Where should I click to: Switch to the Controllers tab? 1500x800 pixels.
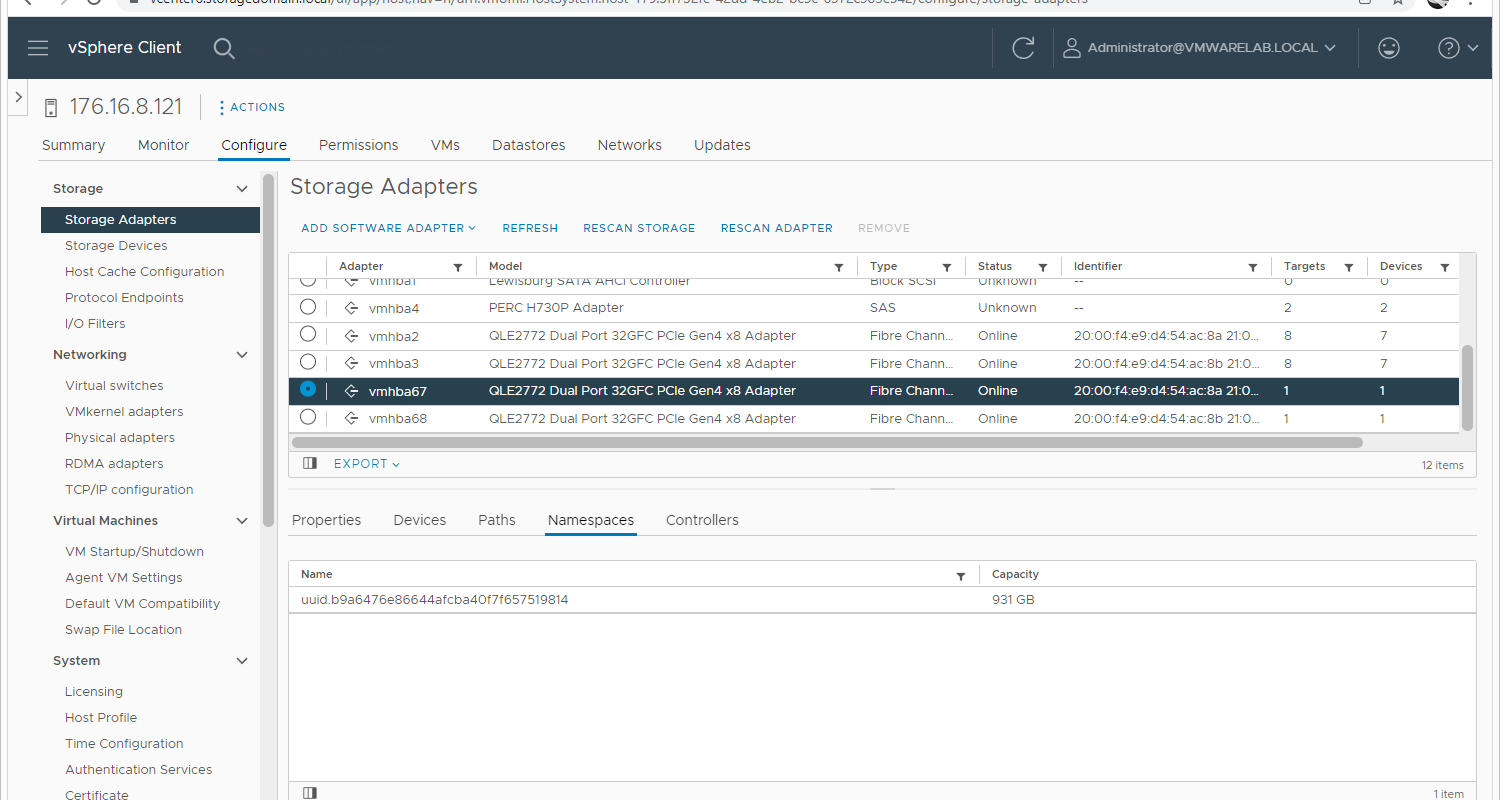tap(702, 520)
